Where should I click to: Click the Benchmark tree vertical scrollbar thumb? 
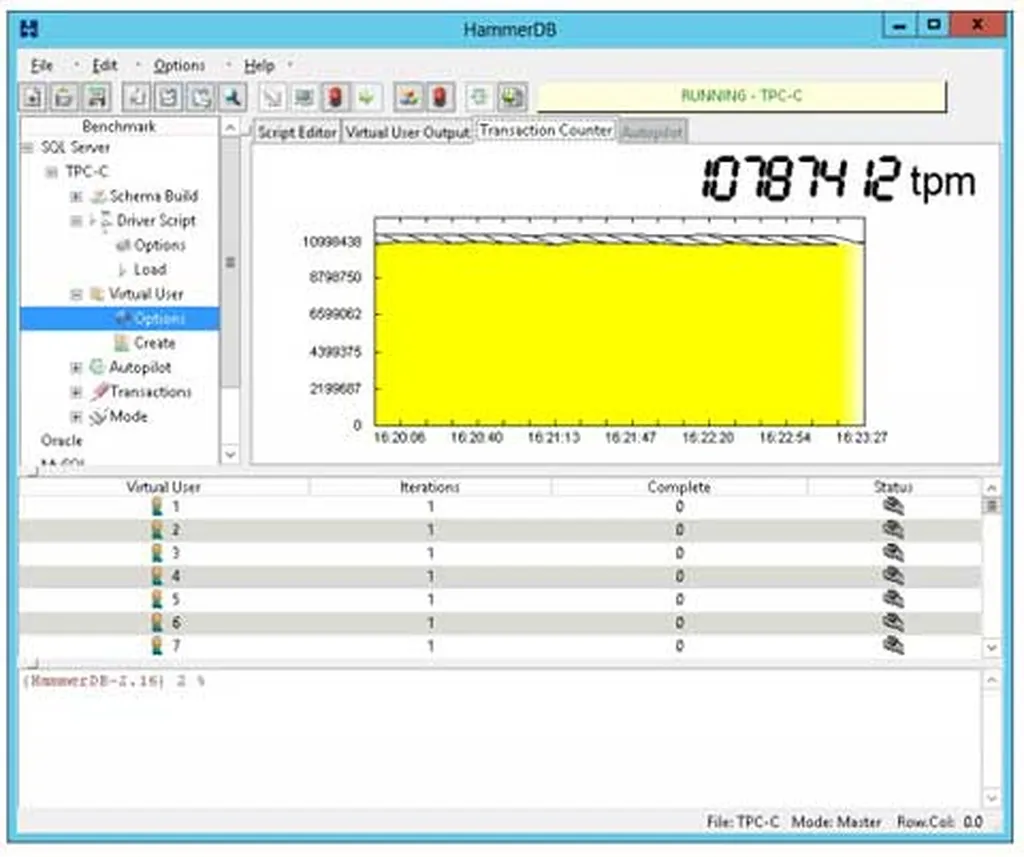click(x=230, y=262)
